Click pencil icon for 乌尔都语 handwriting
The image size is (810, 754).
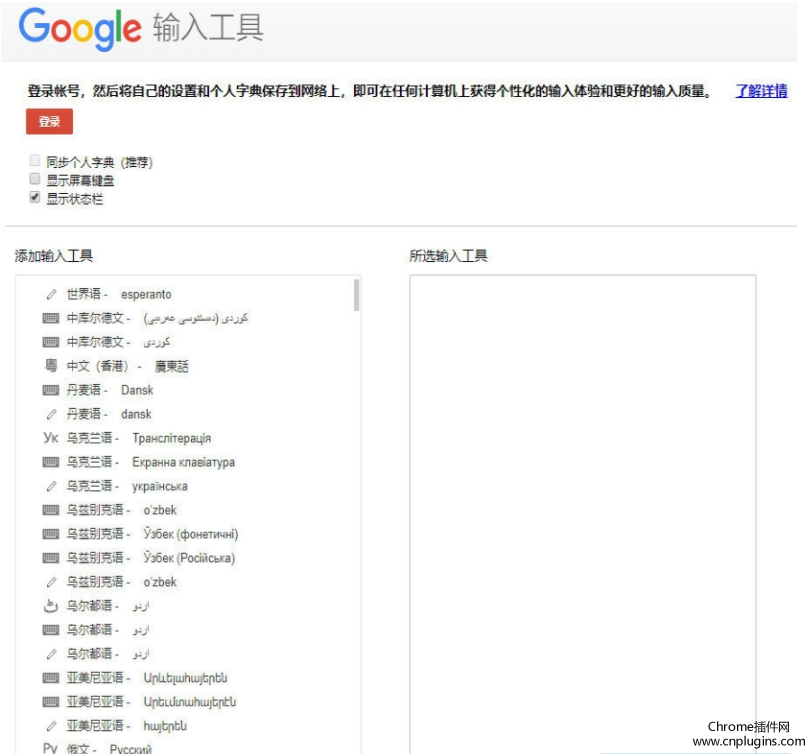tap(51, 654)
